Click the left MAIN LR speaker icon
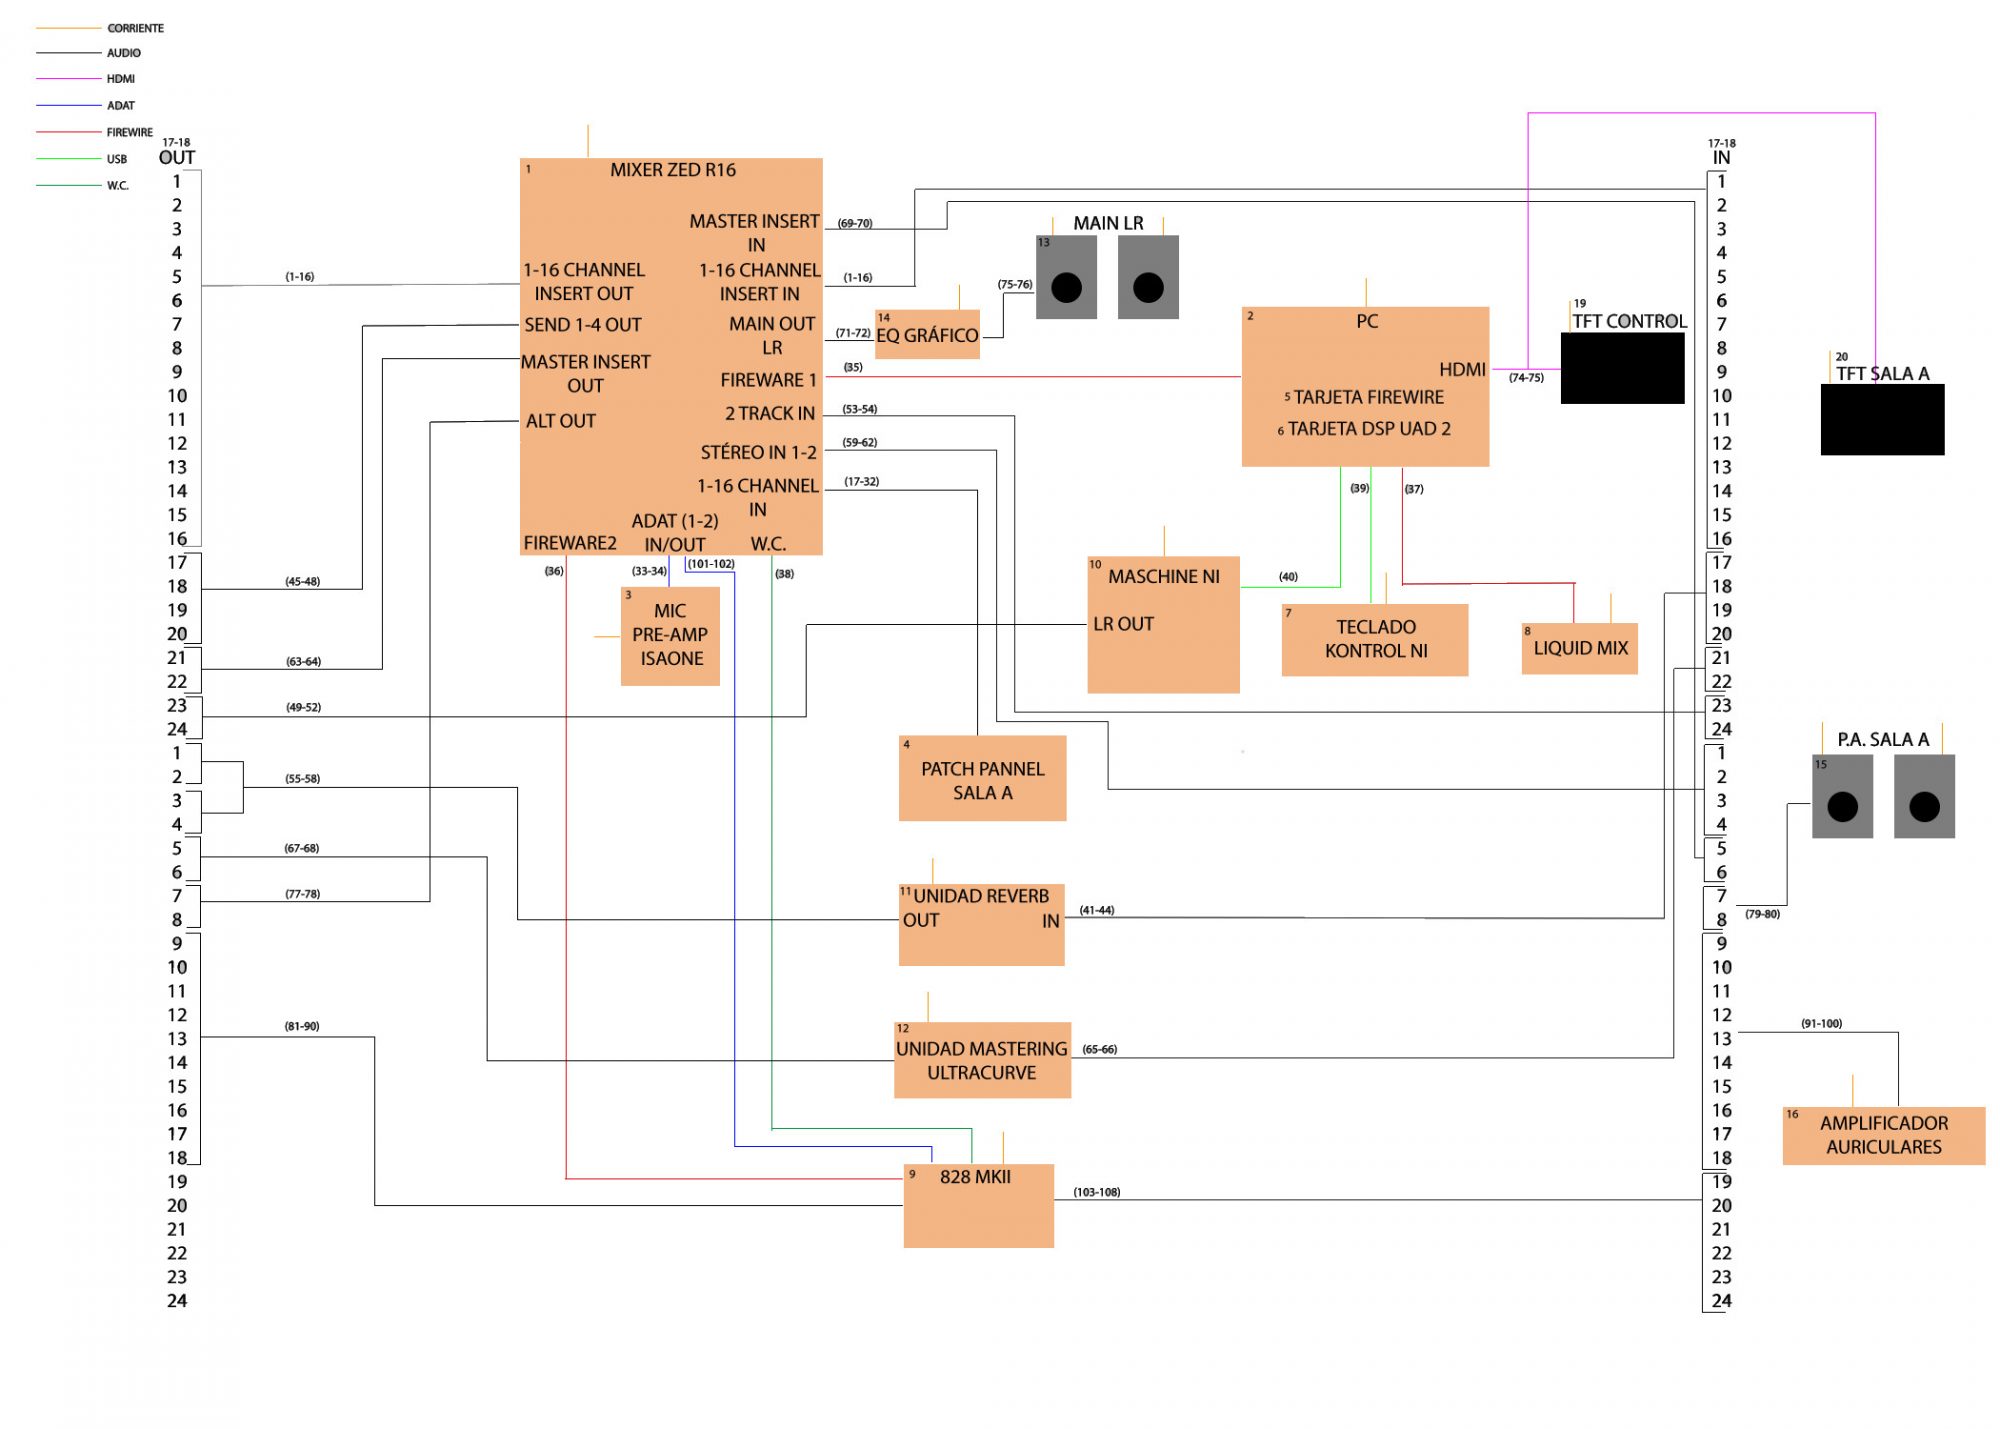The width and height of the screenshot is (2000, 1429). pos(1066,278)
